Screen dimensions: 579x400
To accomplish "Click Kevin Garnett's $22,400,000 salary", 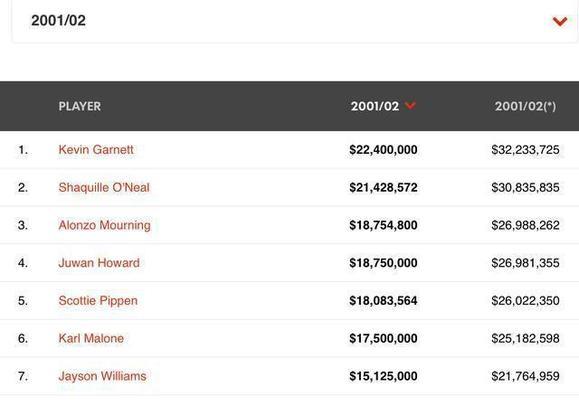I will pos(383,150).
